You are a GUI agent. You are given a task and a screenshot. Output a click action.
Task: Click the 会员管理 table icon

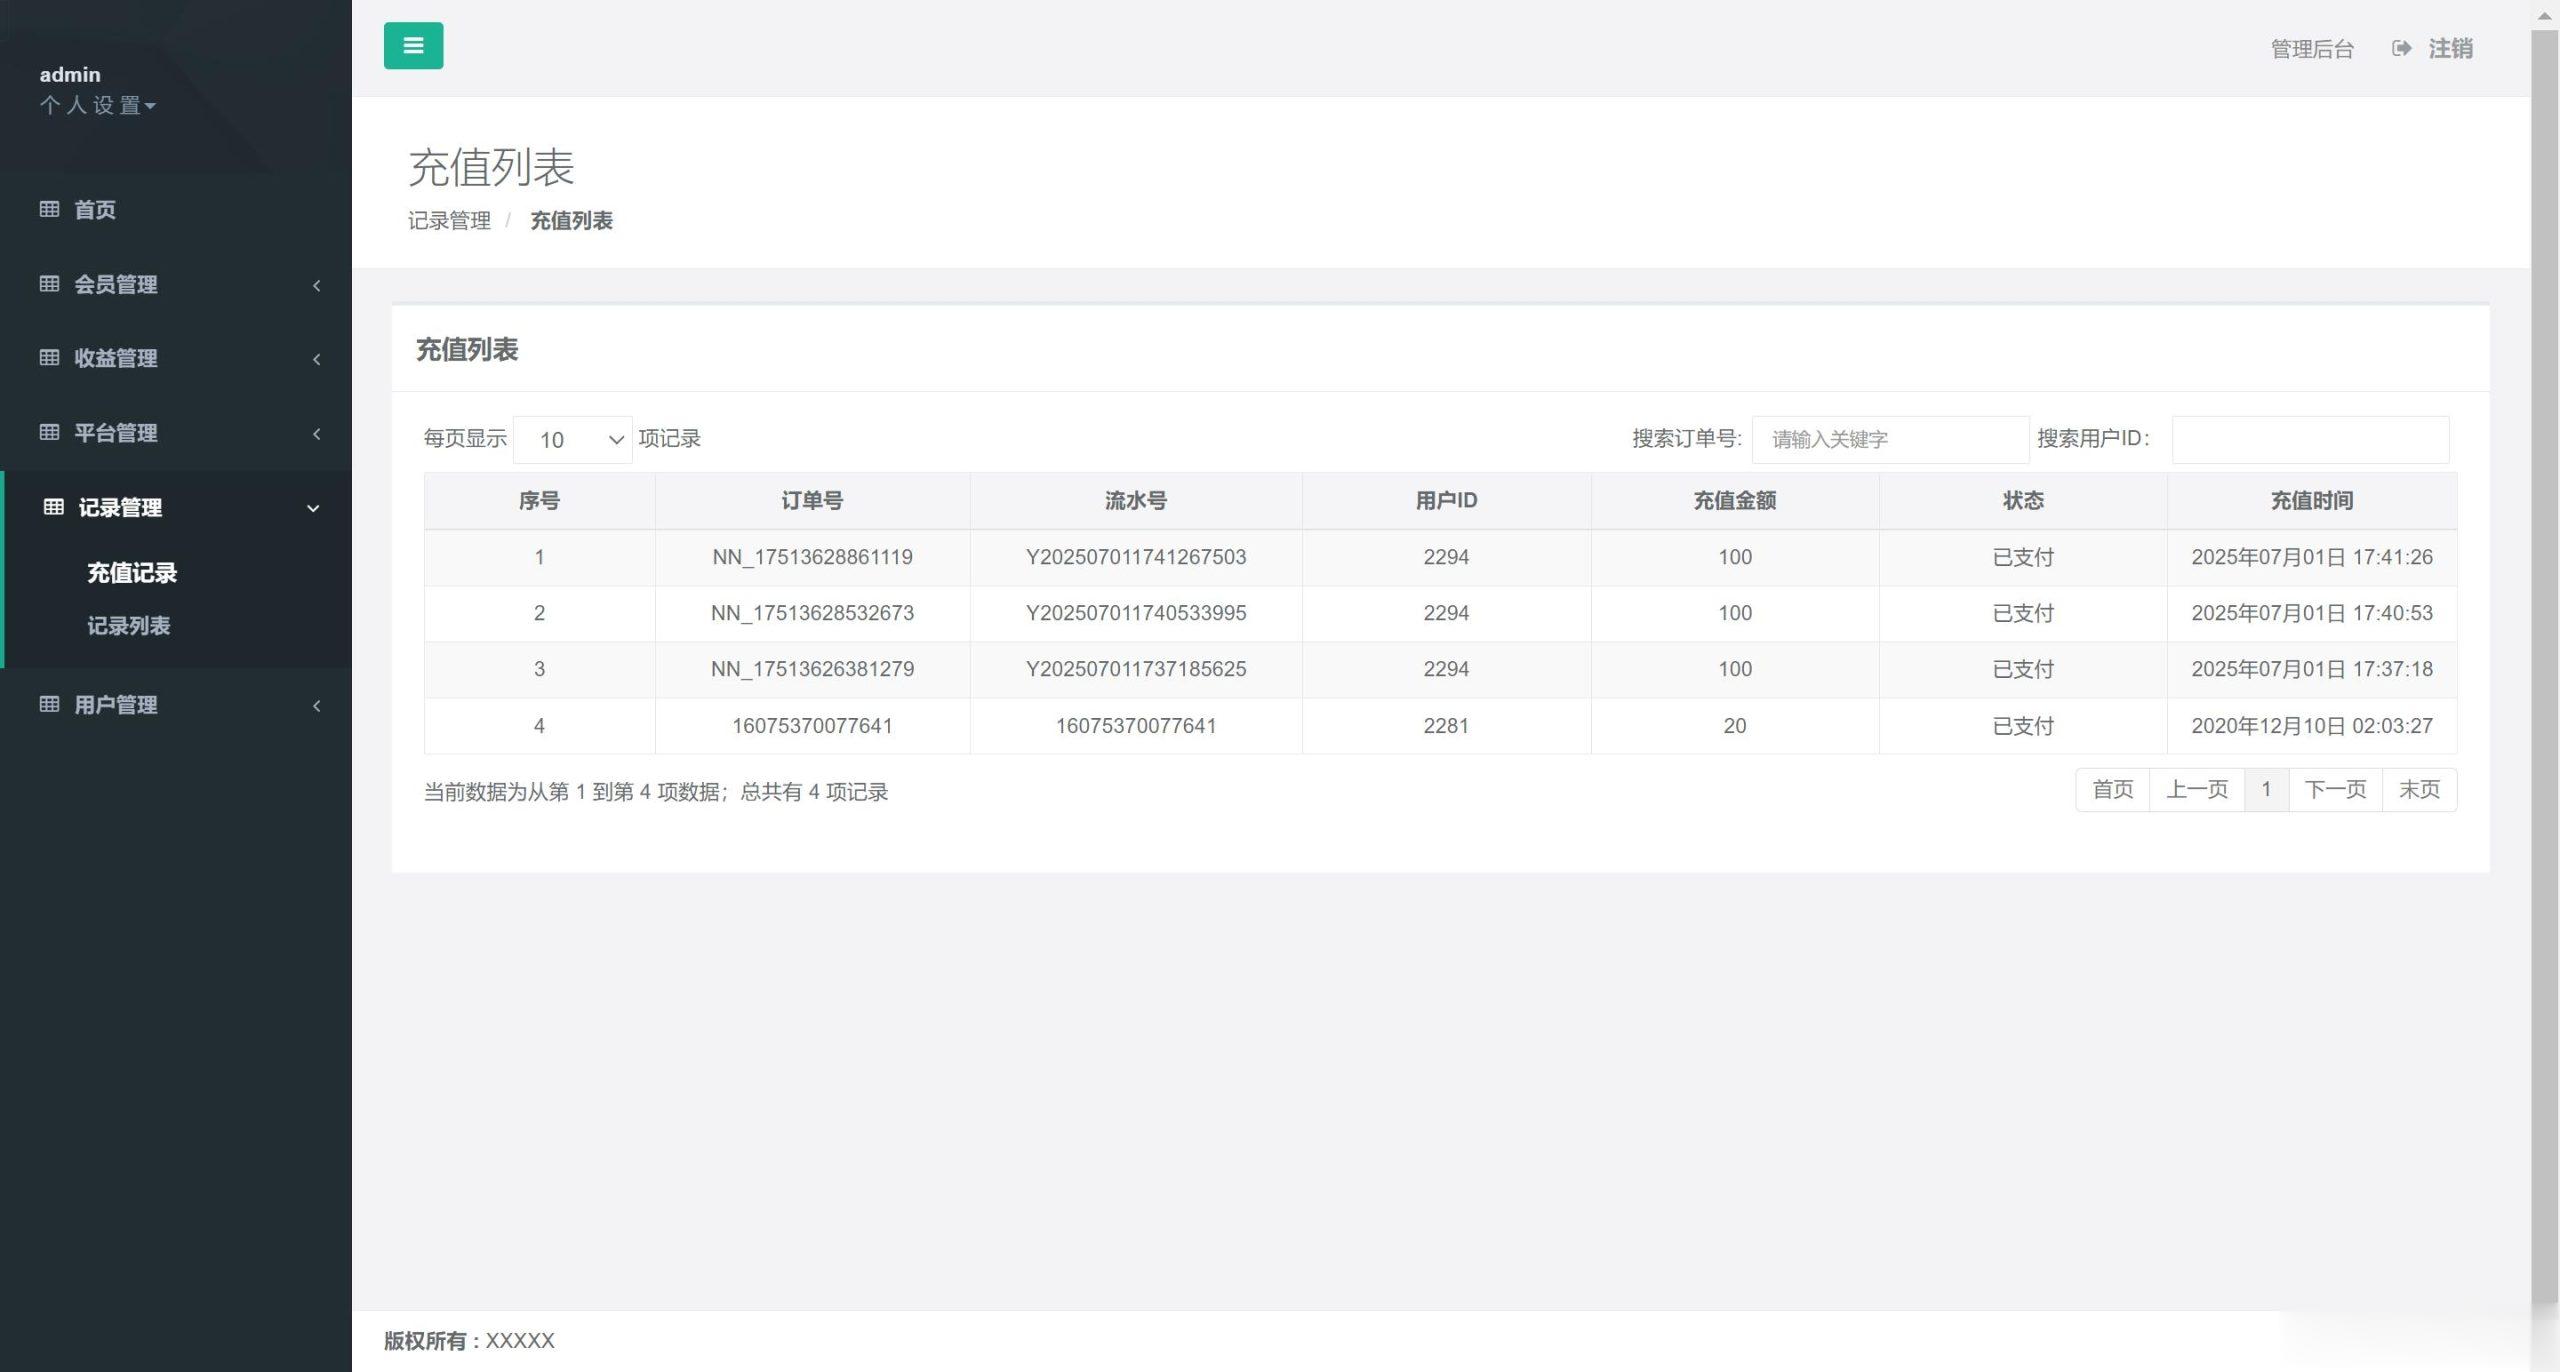[x=50, y=285]
